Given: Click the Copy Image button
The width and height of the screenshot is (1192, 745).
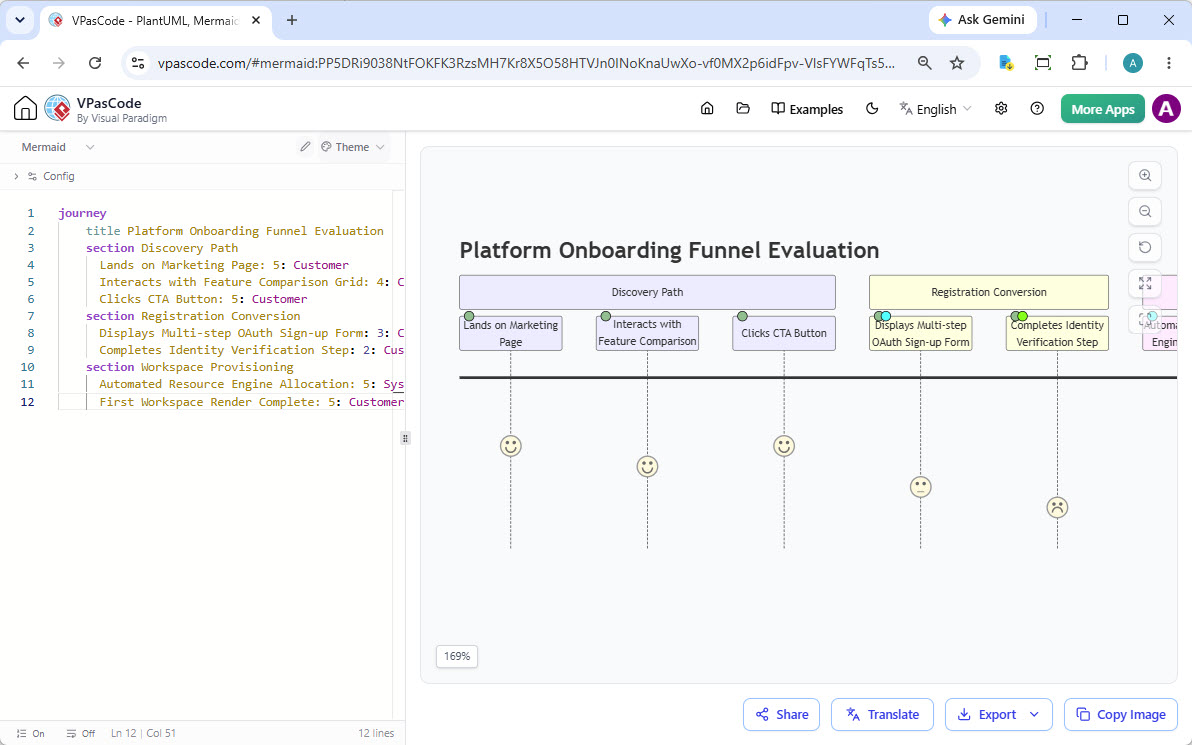Looking at the screenshot, I should click(1121, 715).
